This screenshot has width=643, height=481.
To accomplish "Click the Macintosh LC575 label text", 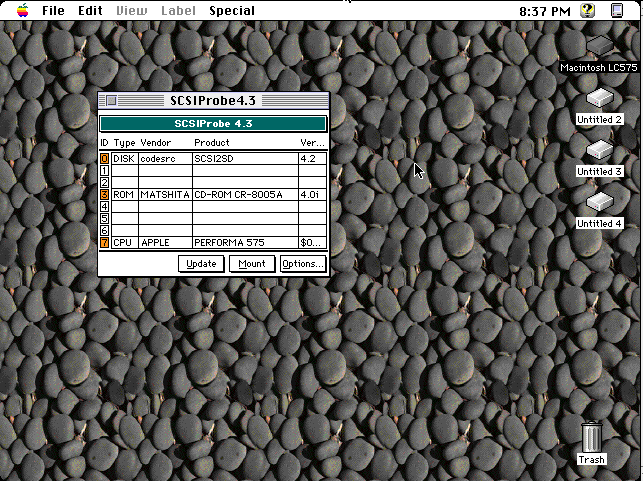I will point(599,68).
